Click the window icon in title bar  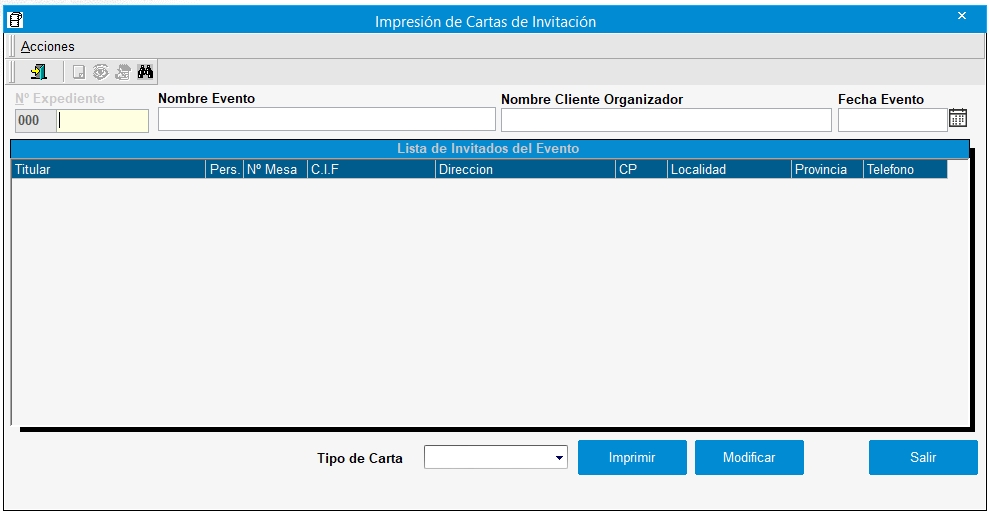pos(15,19)
